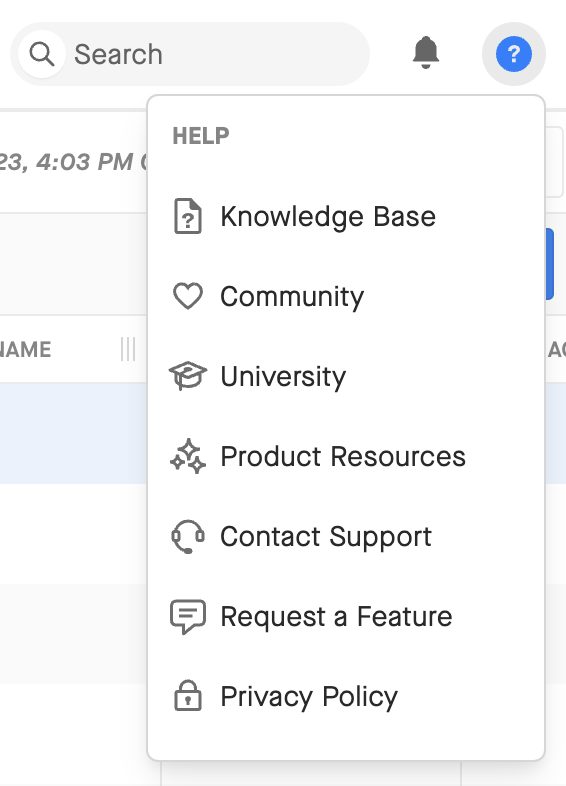The width and height of the screenshot is (566, 786).
Task: Click the Community heart icon
Action: click(187, 296)
